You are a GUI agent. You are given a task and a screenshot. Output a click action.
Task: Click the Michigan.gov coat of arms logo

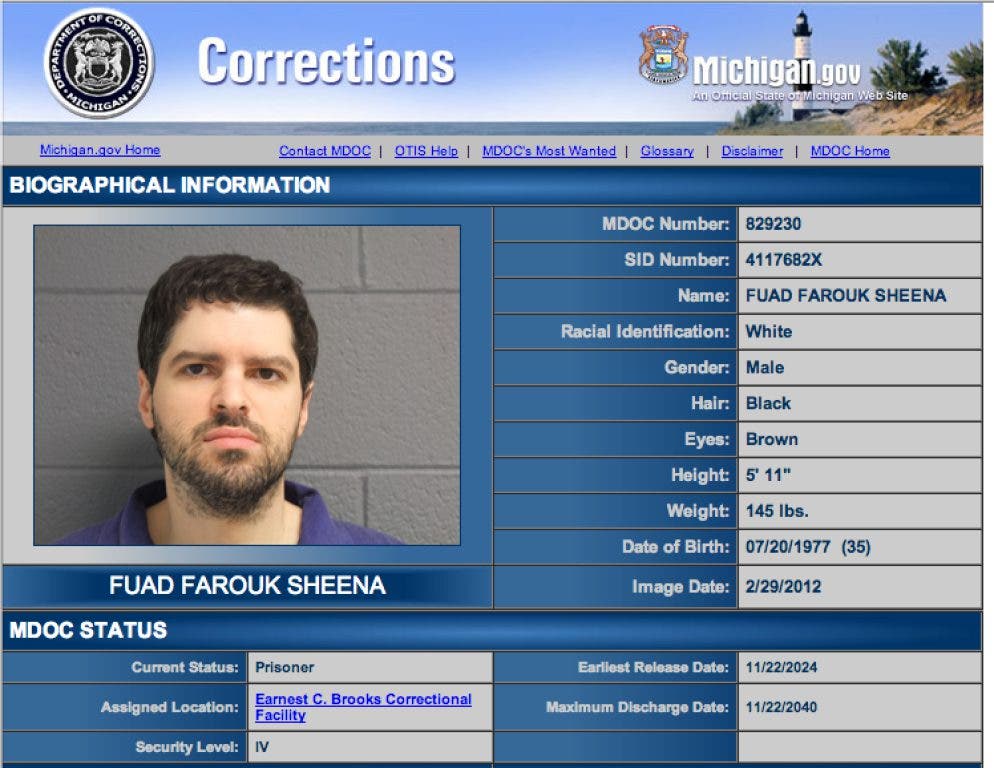pyautogui.click(x=663, y=55)
